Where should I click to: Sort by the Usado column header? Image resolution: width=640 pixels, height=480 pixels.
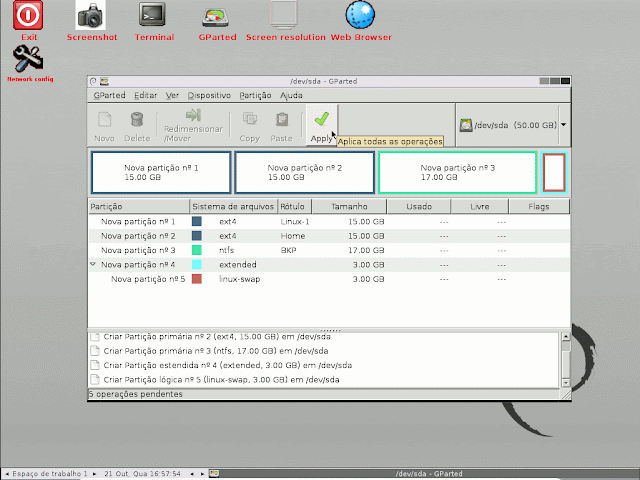point(419,207)
